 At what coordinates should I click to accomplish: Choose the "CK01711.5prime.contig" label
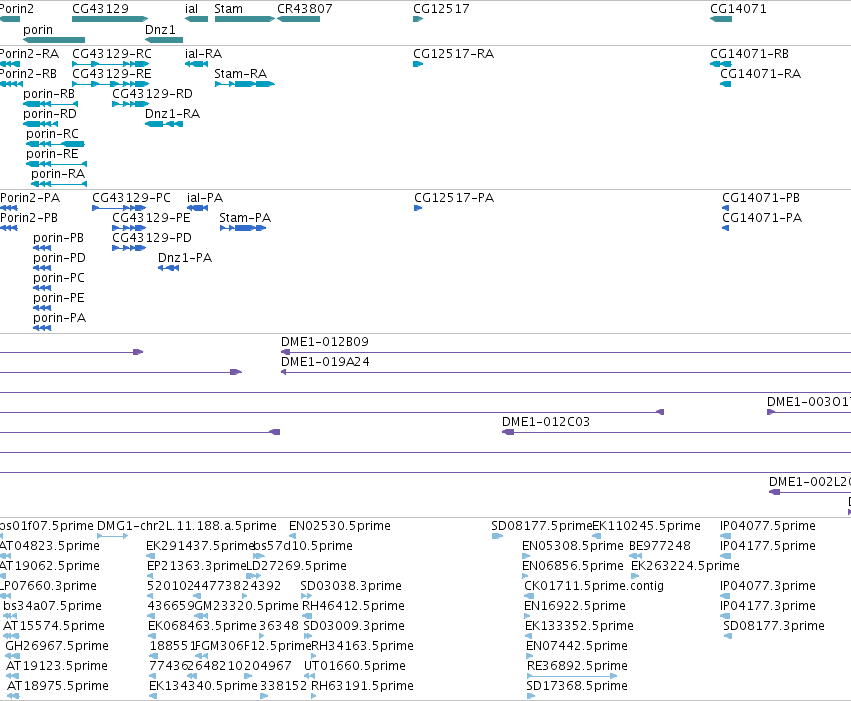click(x=594, y=587)
